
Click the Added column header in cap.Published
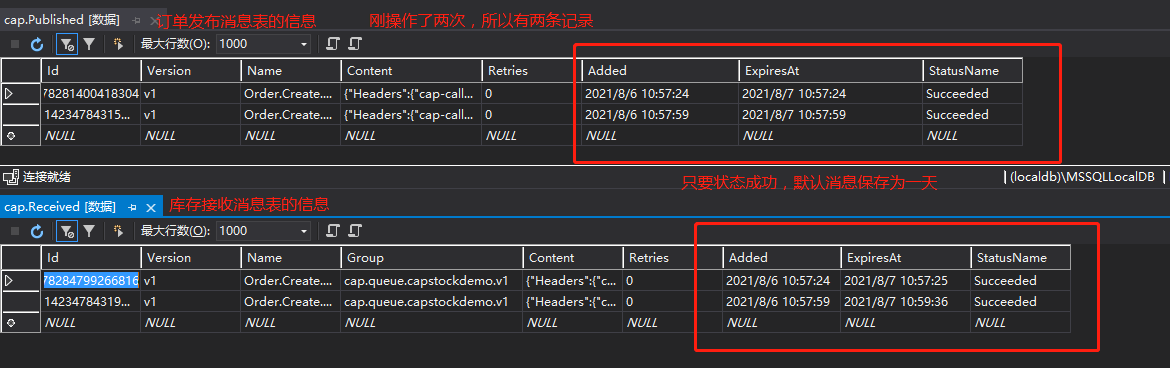click(x=660, y=71)
